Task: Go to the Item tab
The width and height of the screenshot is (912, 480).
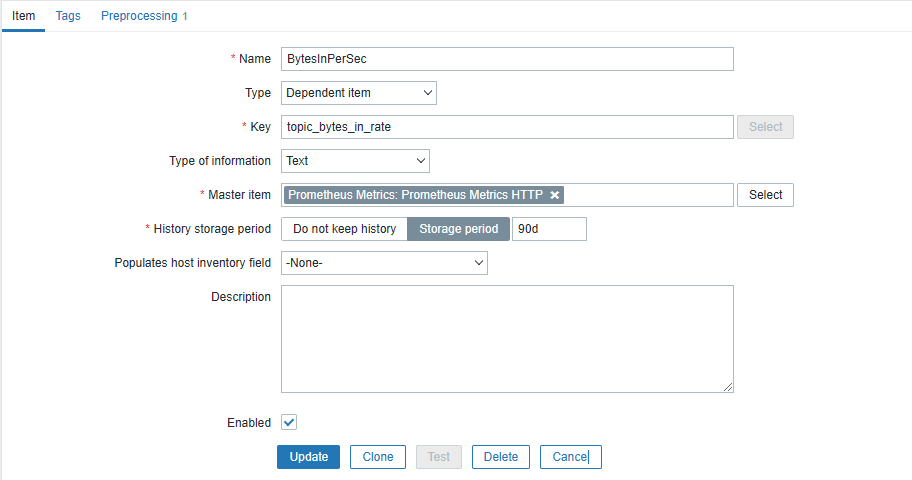Action: (23, 16)
